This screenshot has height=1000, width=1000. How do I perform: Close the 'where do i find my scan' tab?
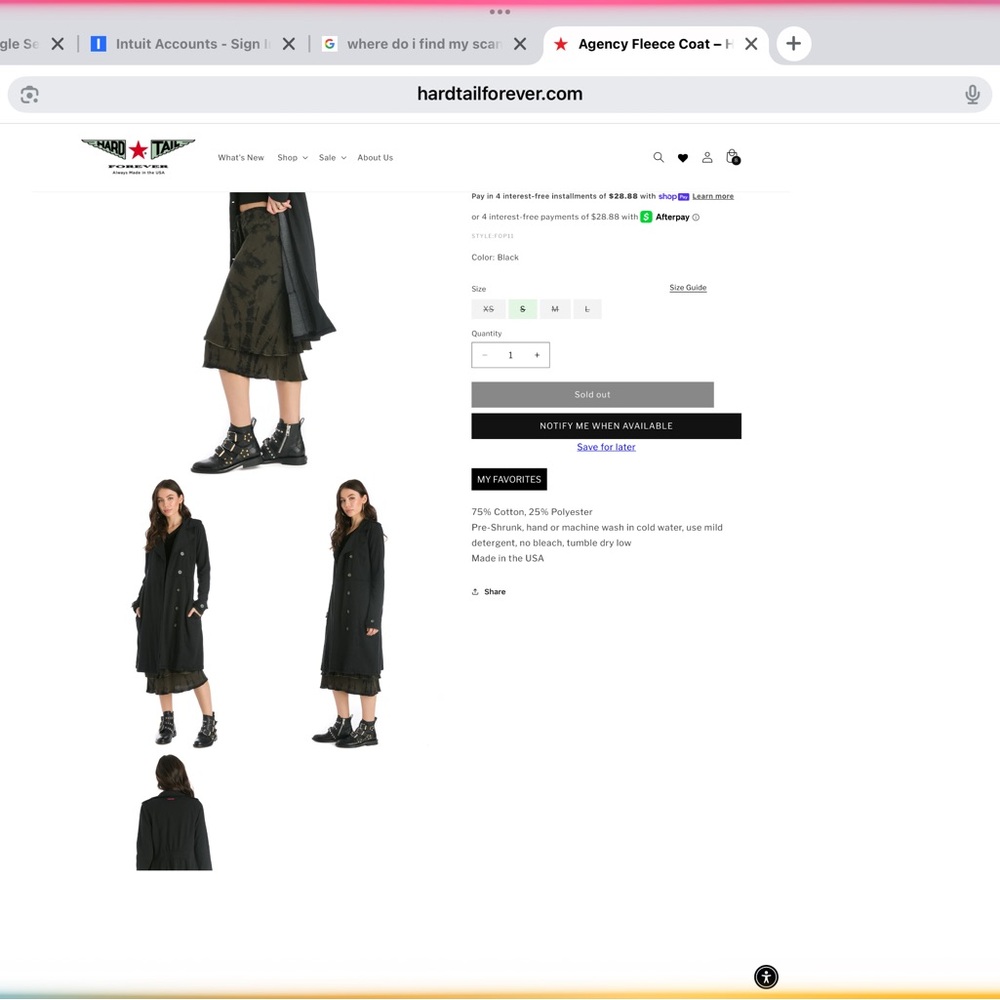tap(520, 43)
